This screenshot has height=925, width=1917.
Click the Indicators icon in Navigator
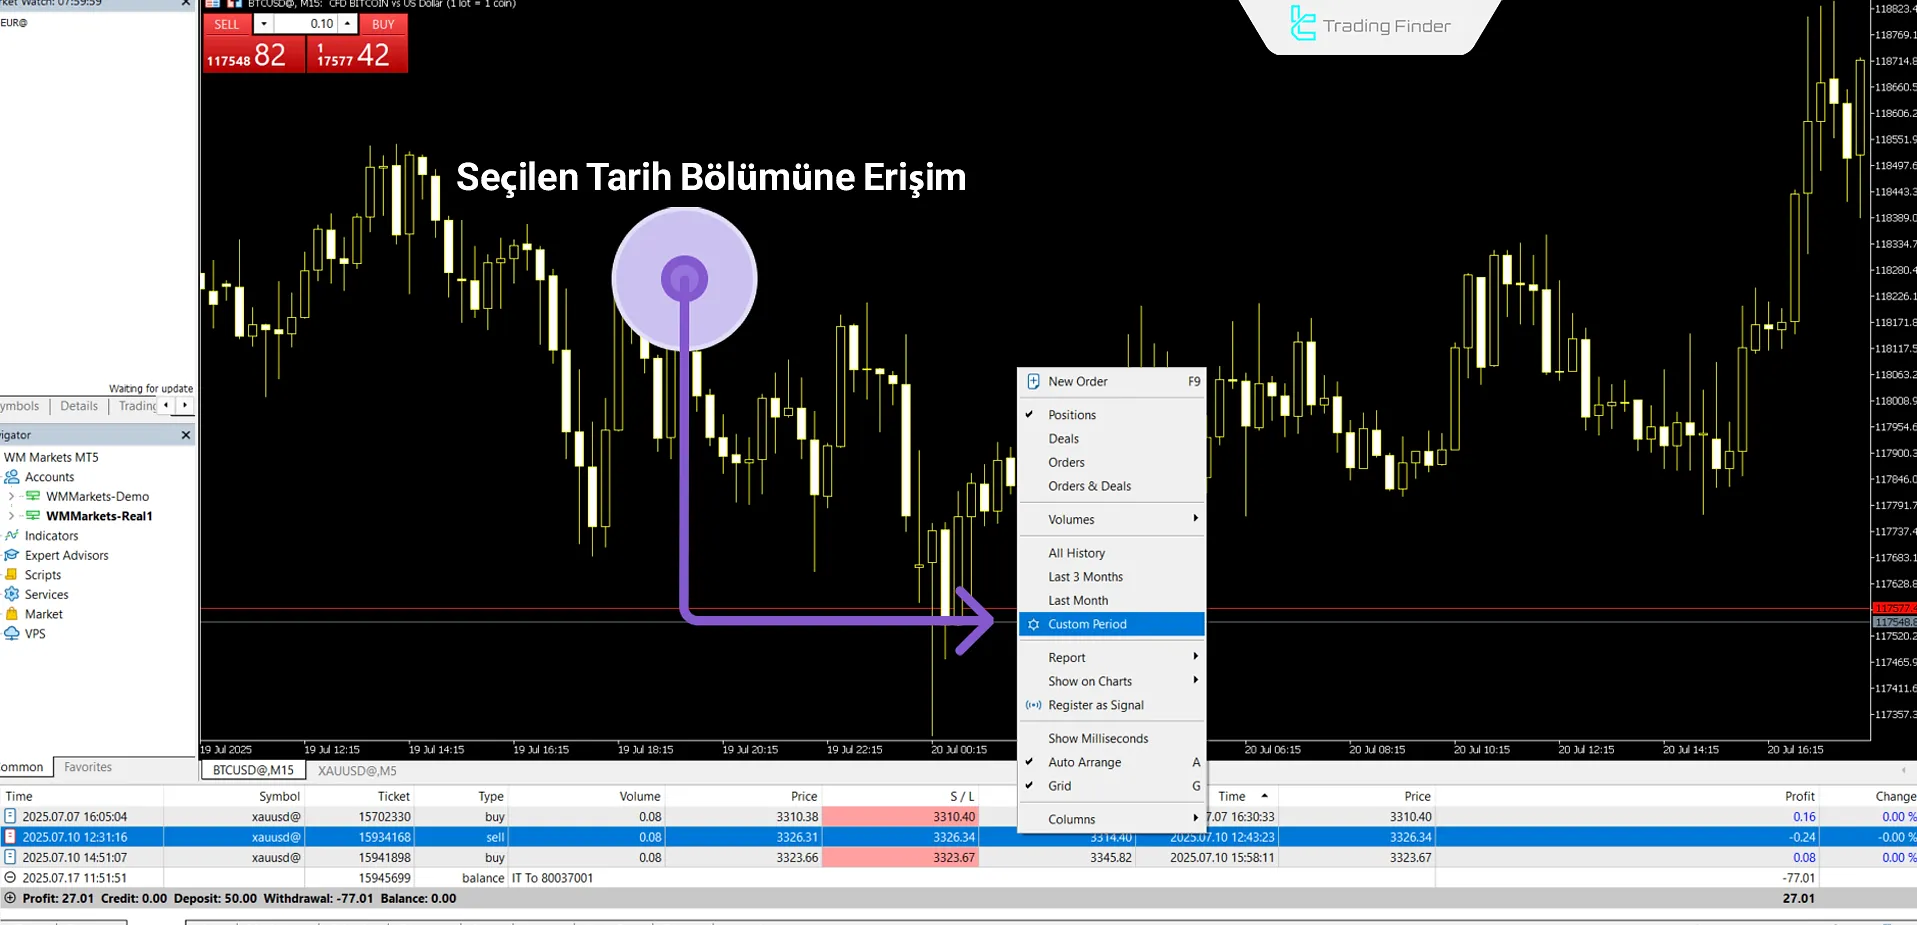point(12,536)
